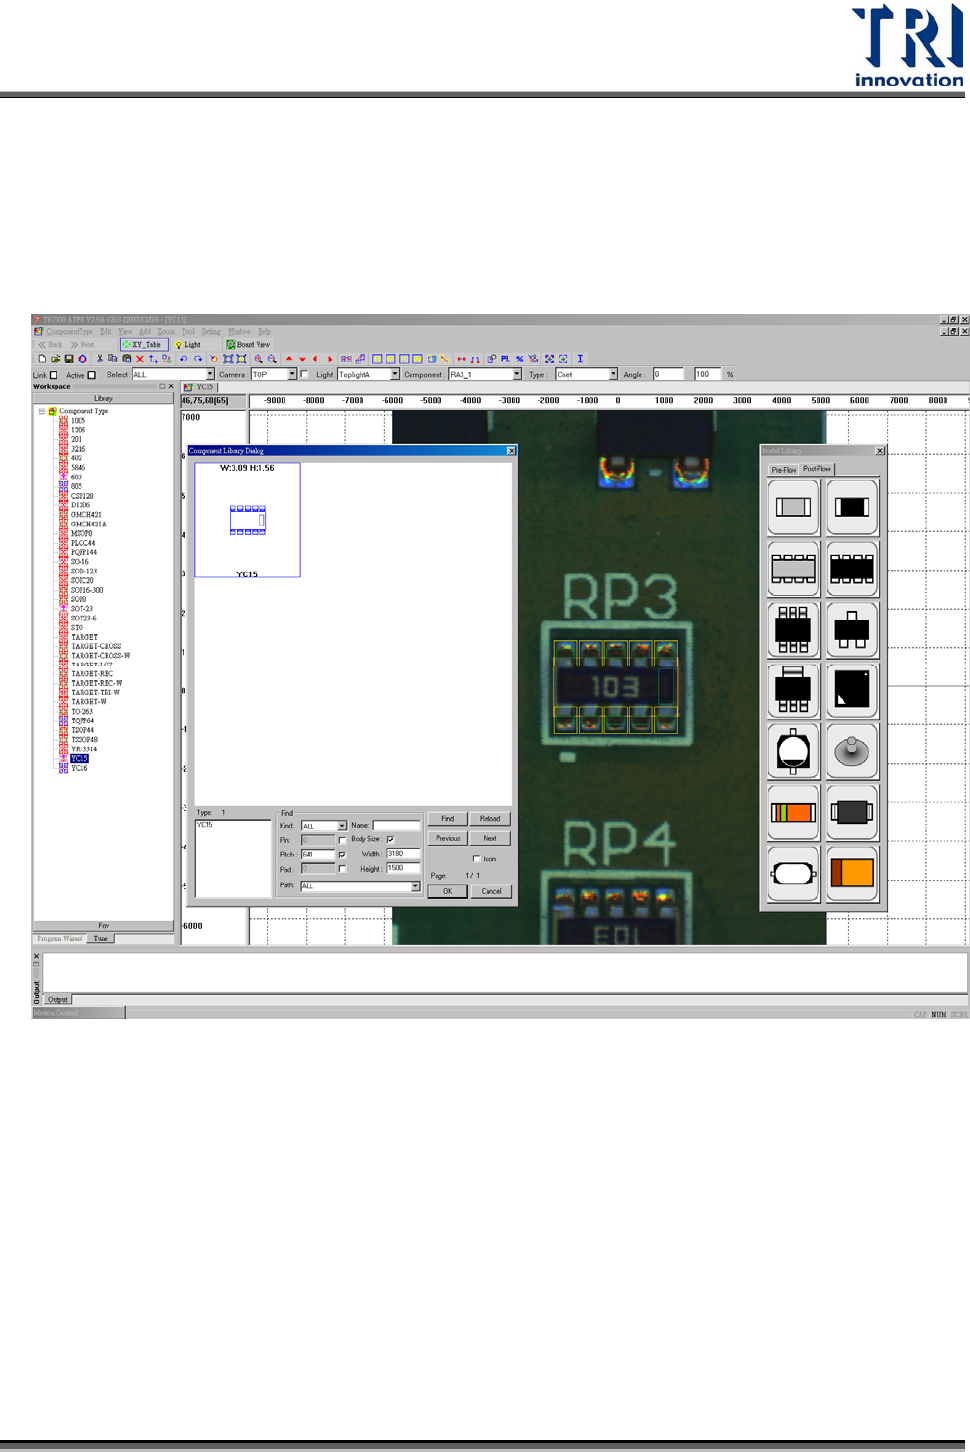
Task: Uncheck the Body Size checkbox
Action: 390,839
